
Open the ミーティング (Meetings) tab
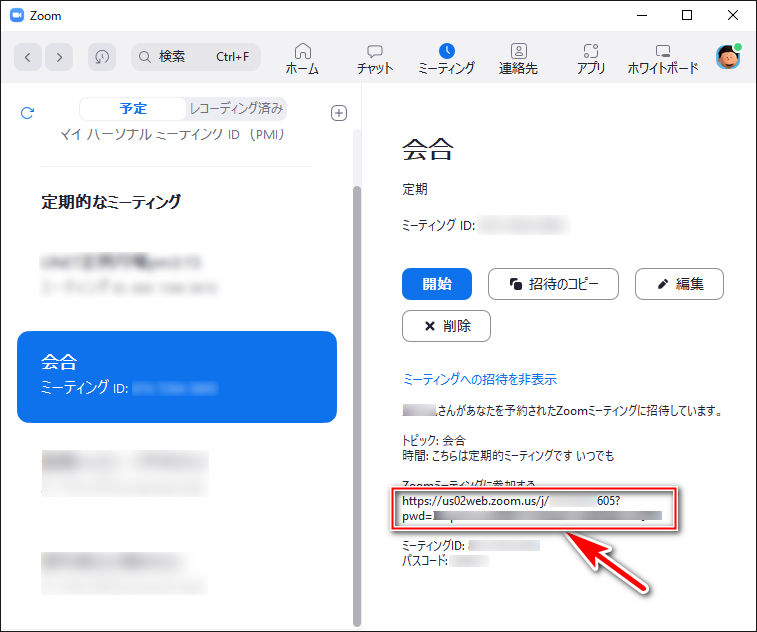point(447,58)
